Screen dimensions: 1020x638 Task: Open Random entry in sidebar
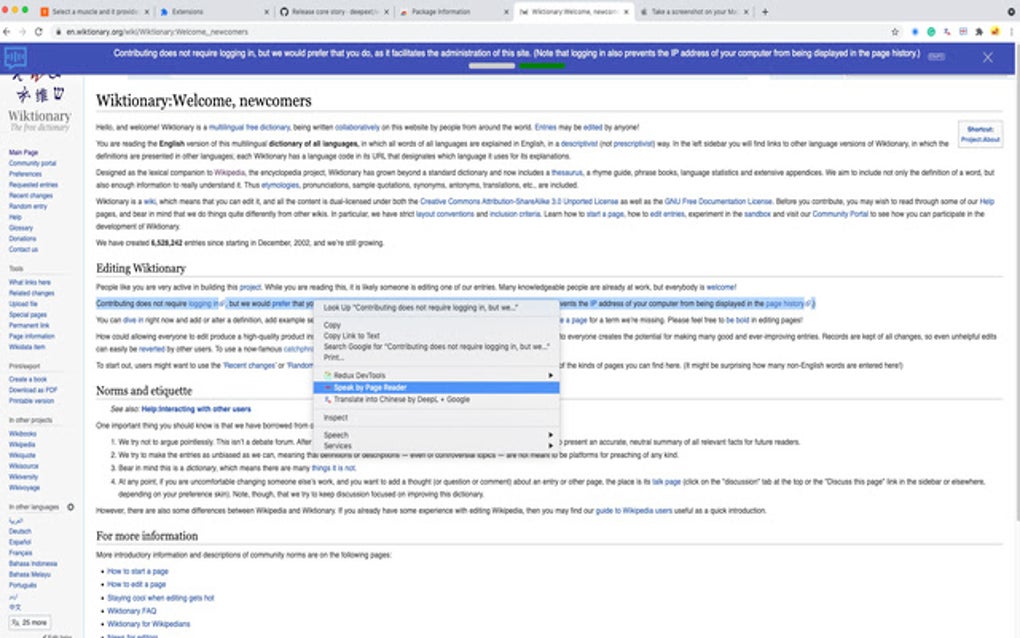(x=28, y=206)
